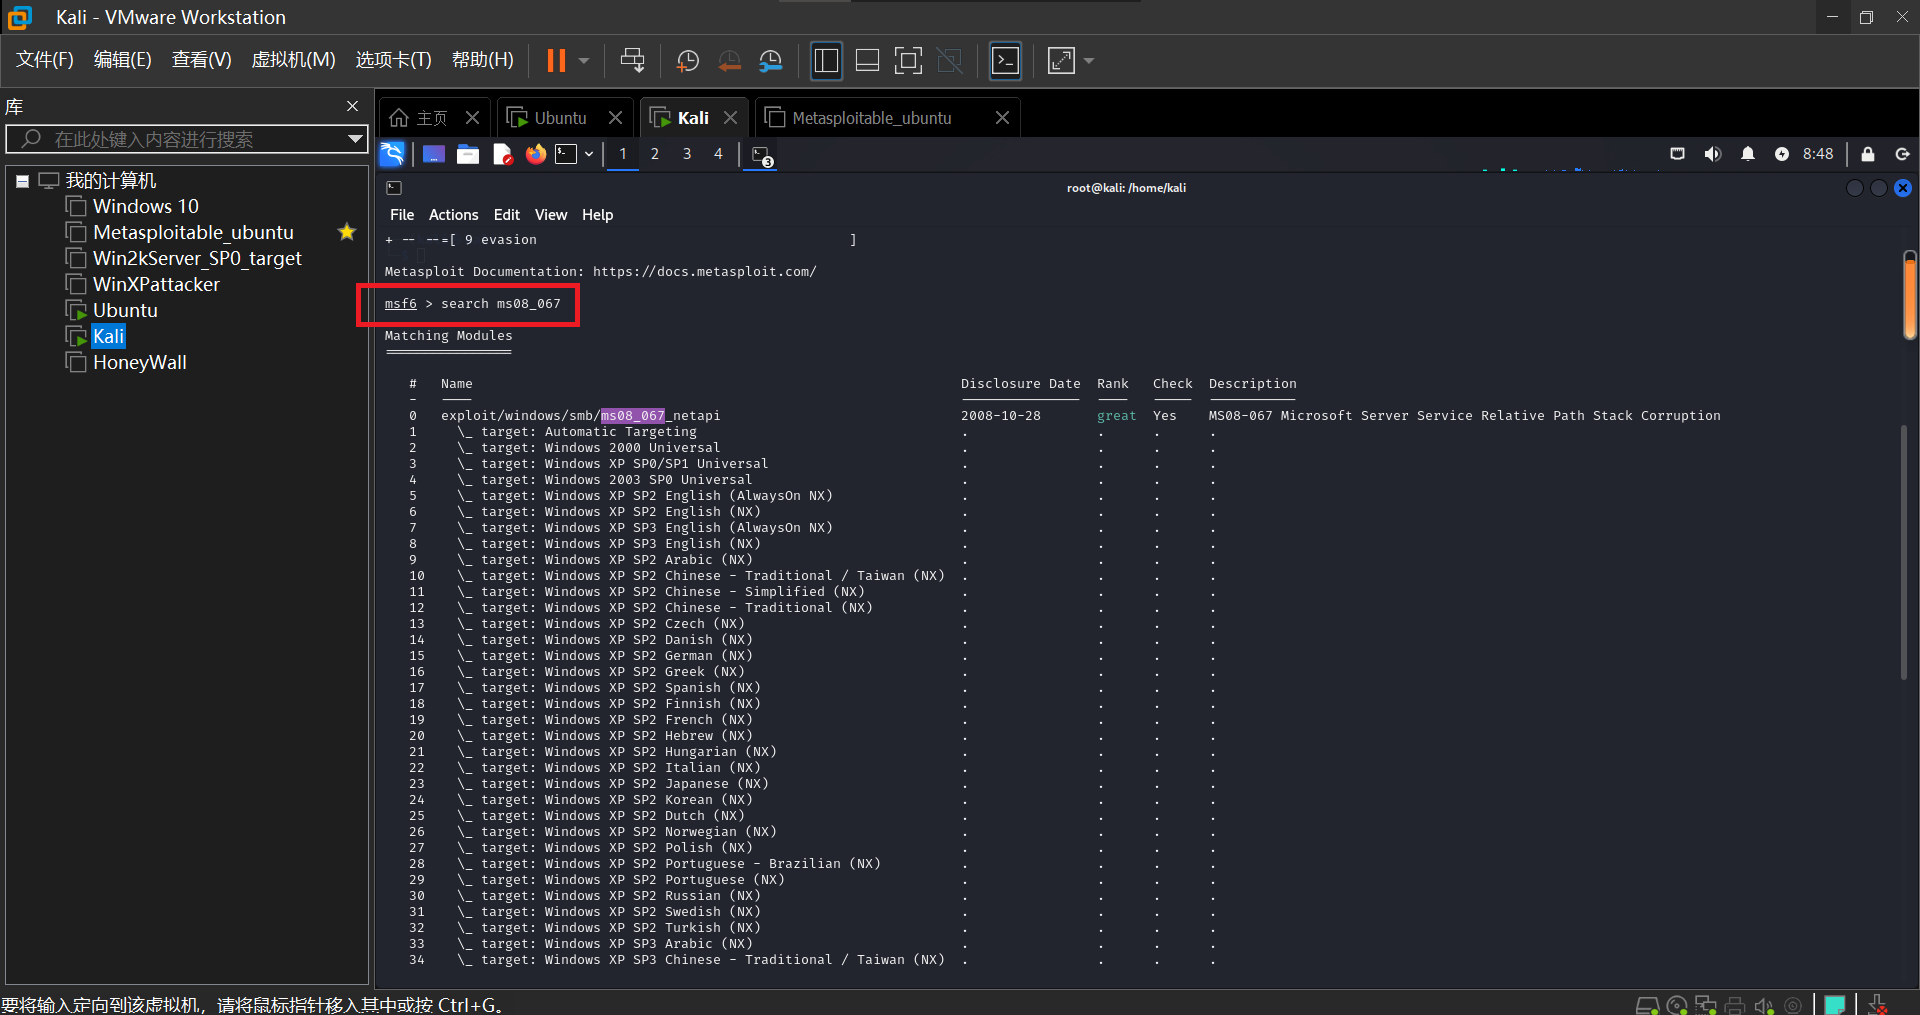Collapse the 我的计算机 tree node
Viewport: 1920px width, 1015px height.
coord(22,181)
